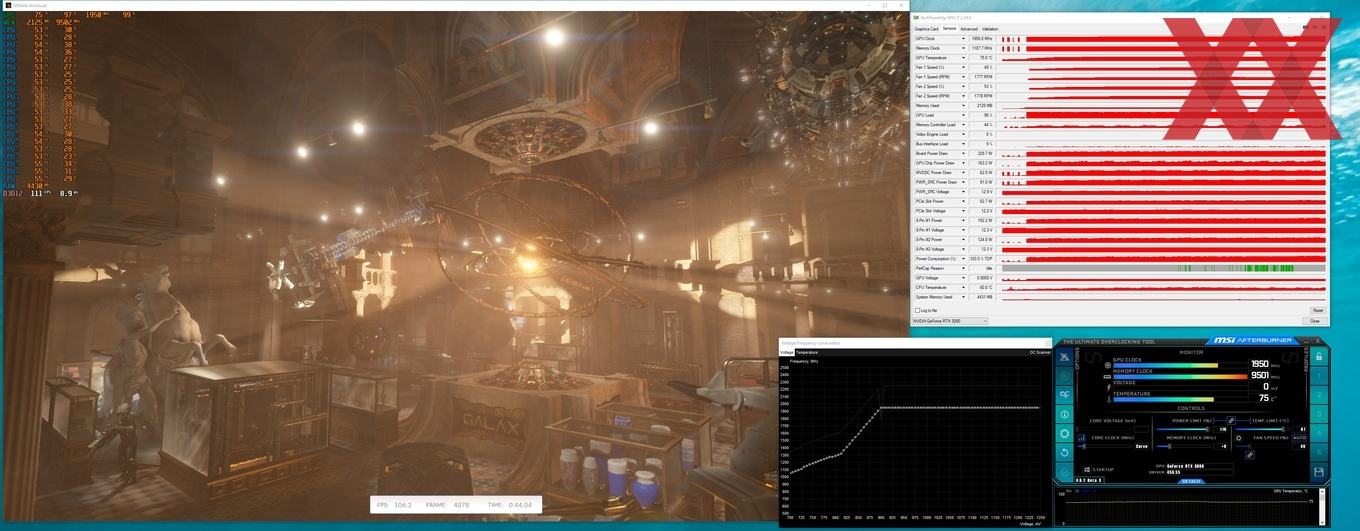Open the PerfCap Reason sensor dropdown arrow

point(963,268)
